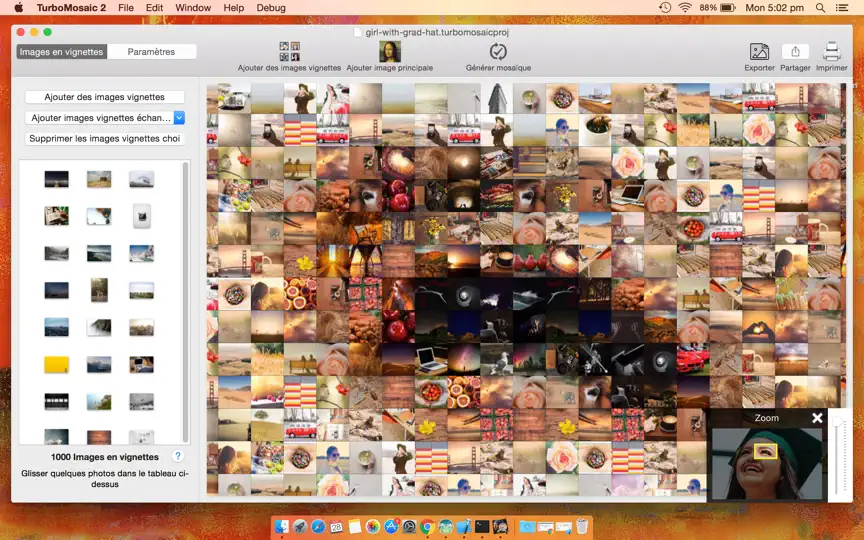Switch to the Paramètres tab
The width and height of the screenshot is (864, 540).
point(152,52)
